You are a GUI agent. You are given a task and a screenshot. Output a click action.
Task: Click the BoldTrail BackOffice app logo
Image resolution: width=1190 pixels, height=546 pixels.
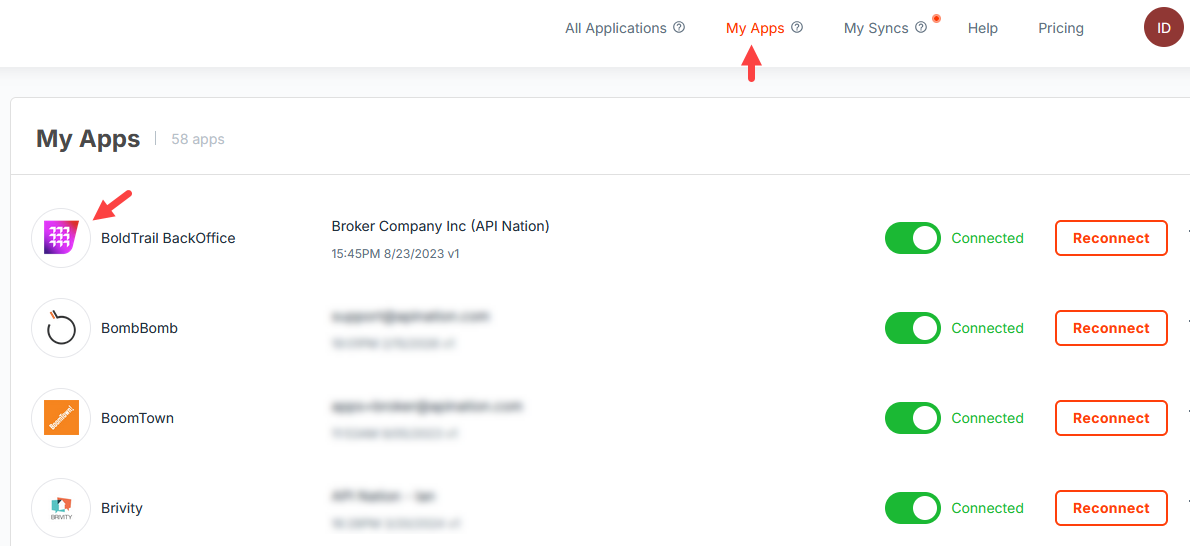61,238
